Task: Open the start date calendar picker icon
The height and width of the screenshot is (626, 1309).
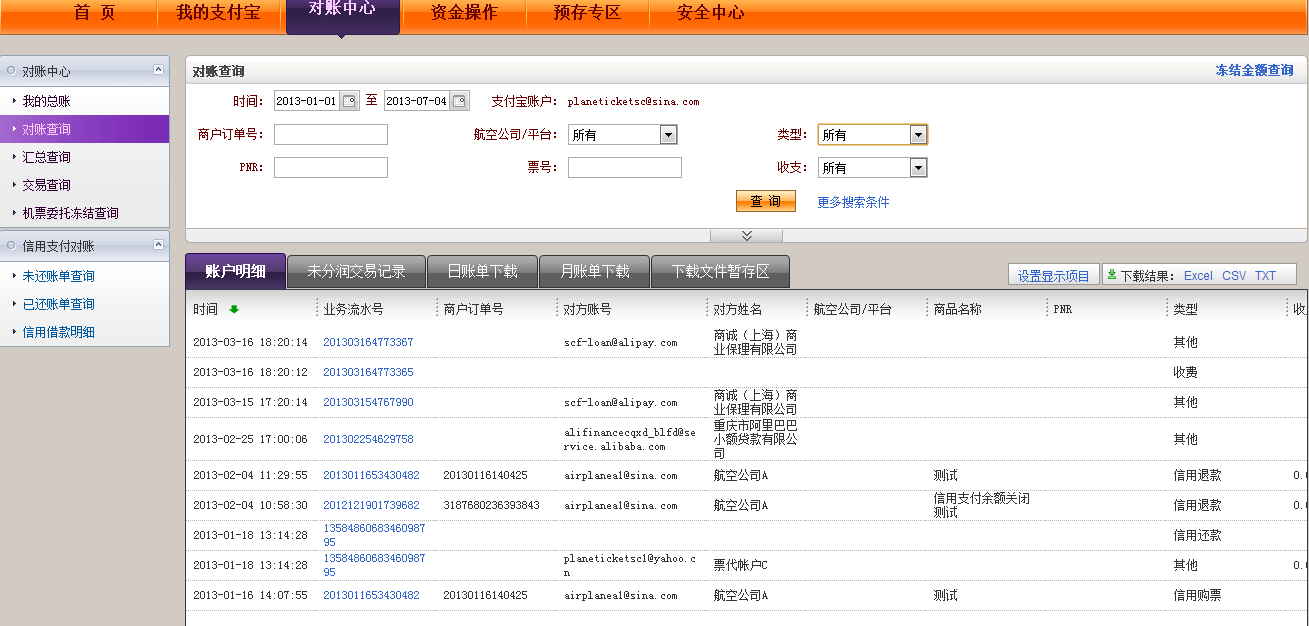Action: (x=349, y=101)
